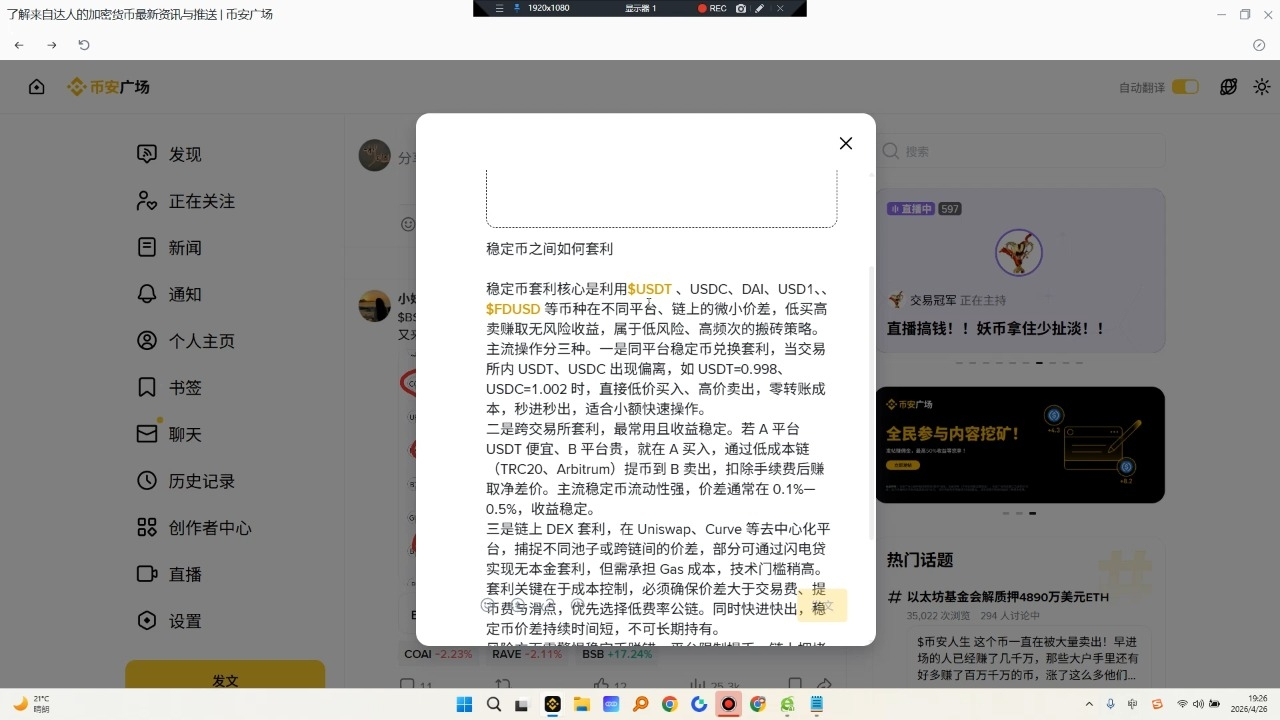Click the 币安广场 logo
This screenshot has height=720, width=1280.
pyautogui.click(x=108, y=87)
